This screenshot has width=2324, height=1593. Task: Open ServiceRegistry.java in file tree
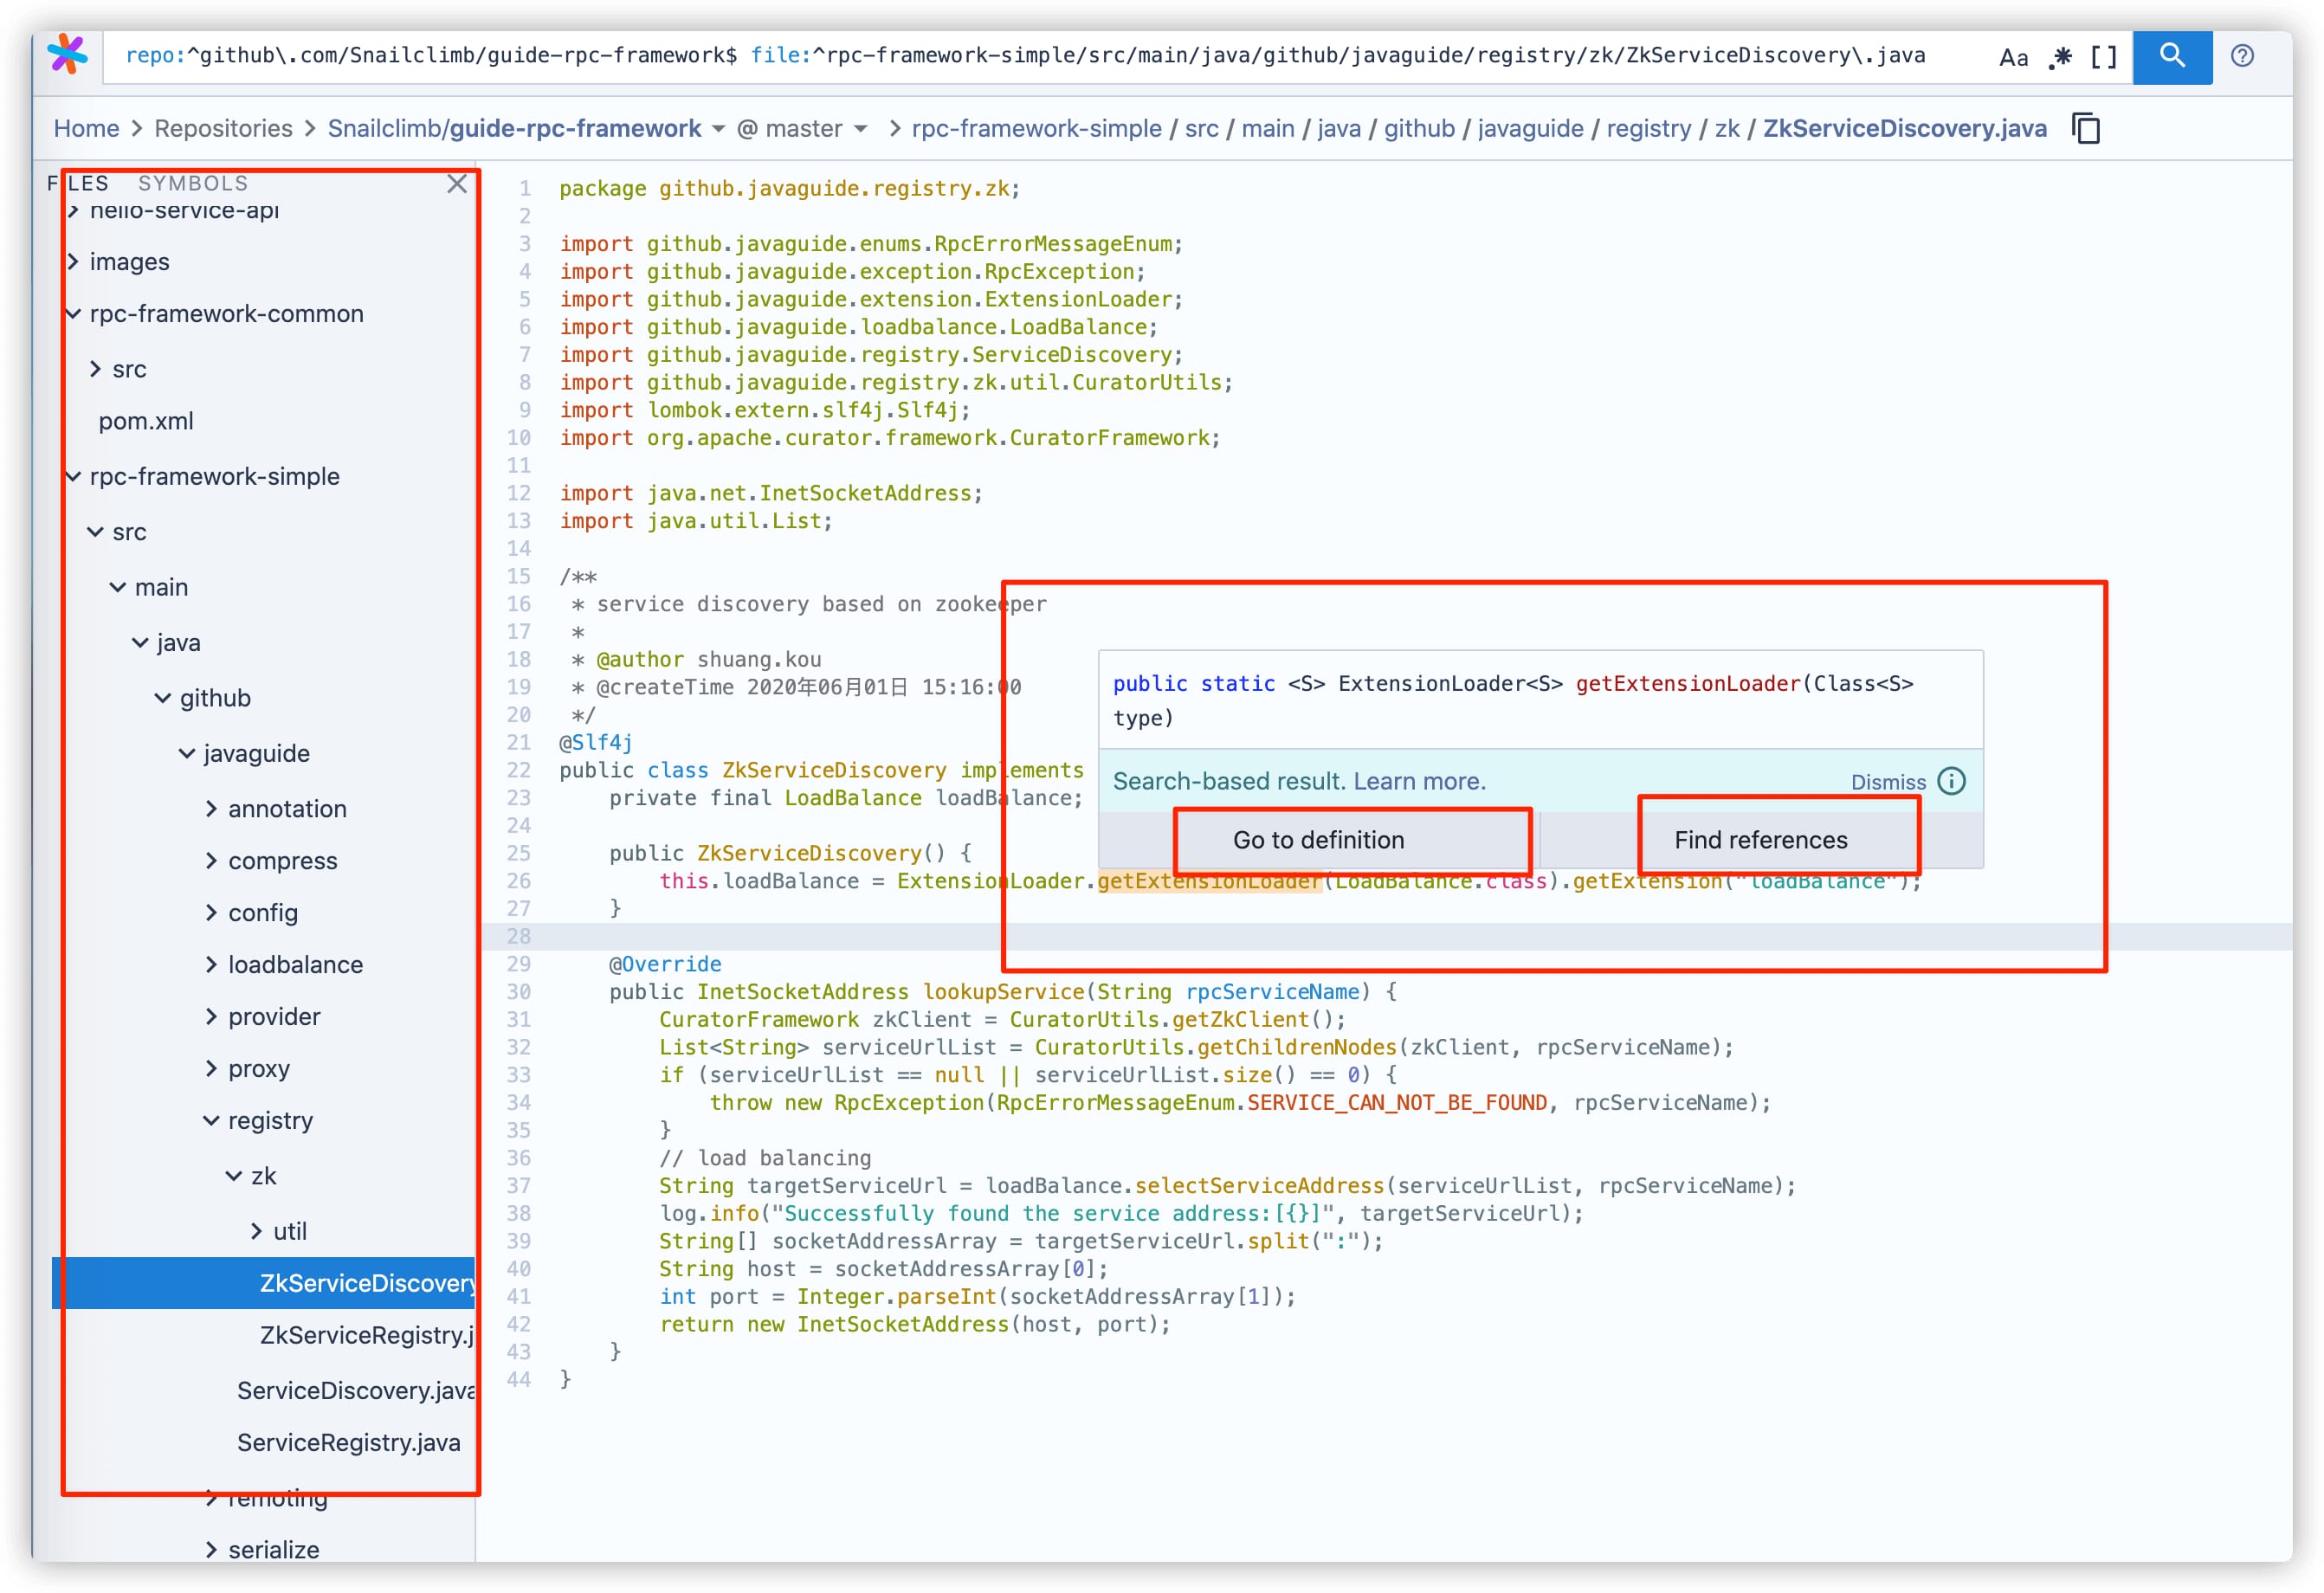point(348,1443)
